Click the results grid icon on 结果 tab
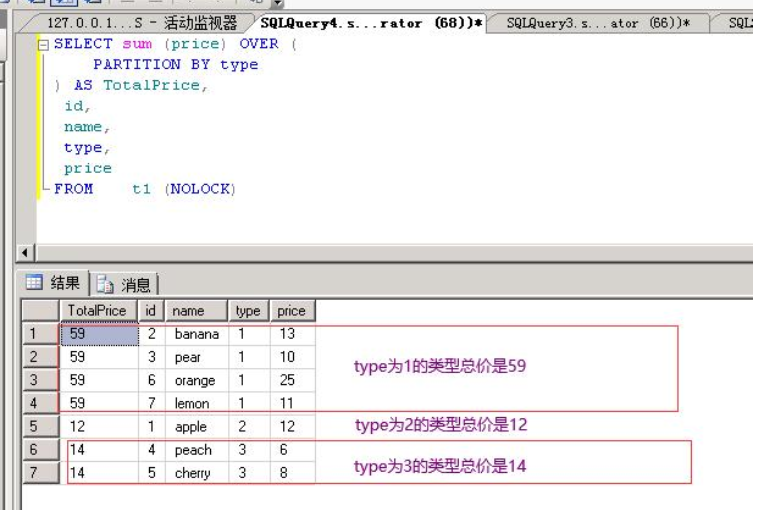 coord(34,282)
